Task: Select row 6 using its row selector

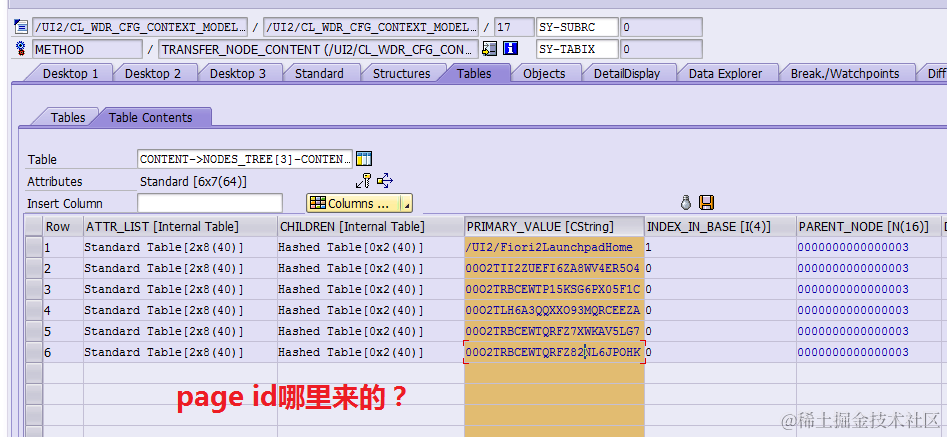Action: pos(34,352)
